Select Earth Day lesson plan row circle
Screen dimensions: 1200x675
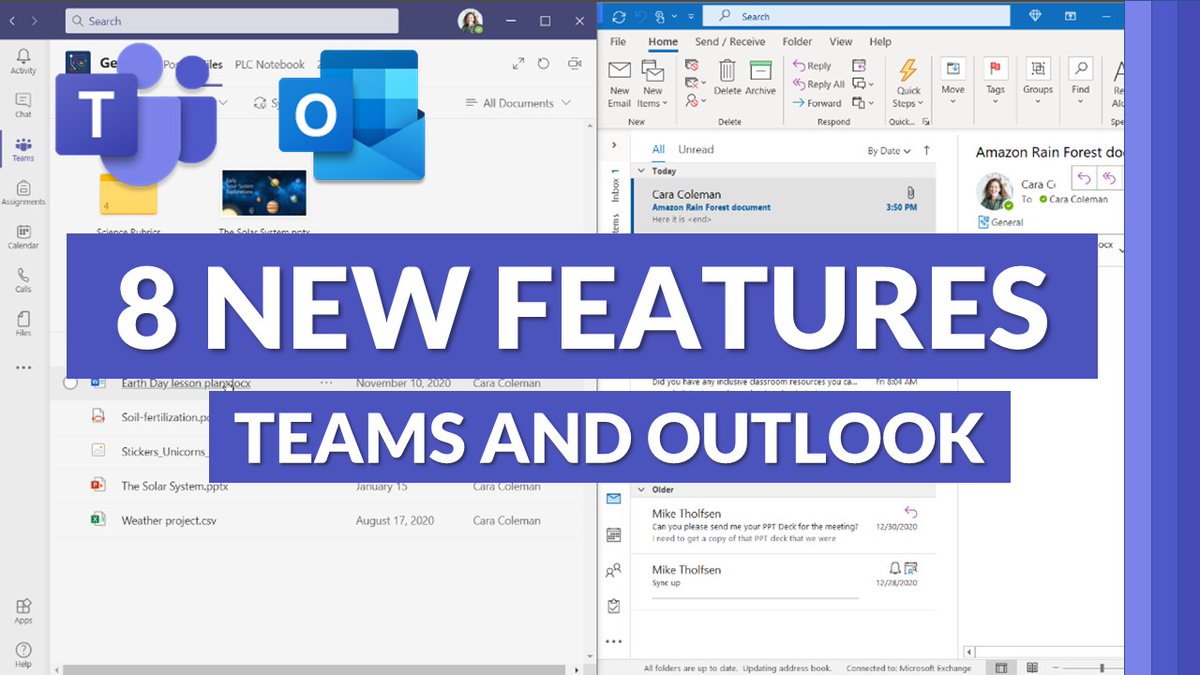[70, 382]
